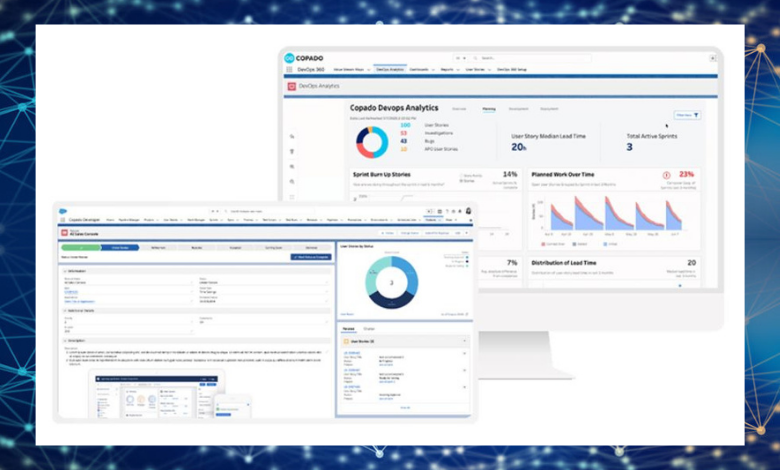Viewport: 780px width, 470px height.
Task: Click the multicolor donut chart in Copado Devops Analytics
Action: pyautogui.click(x=372, y=142)
